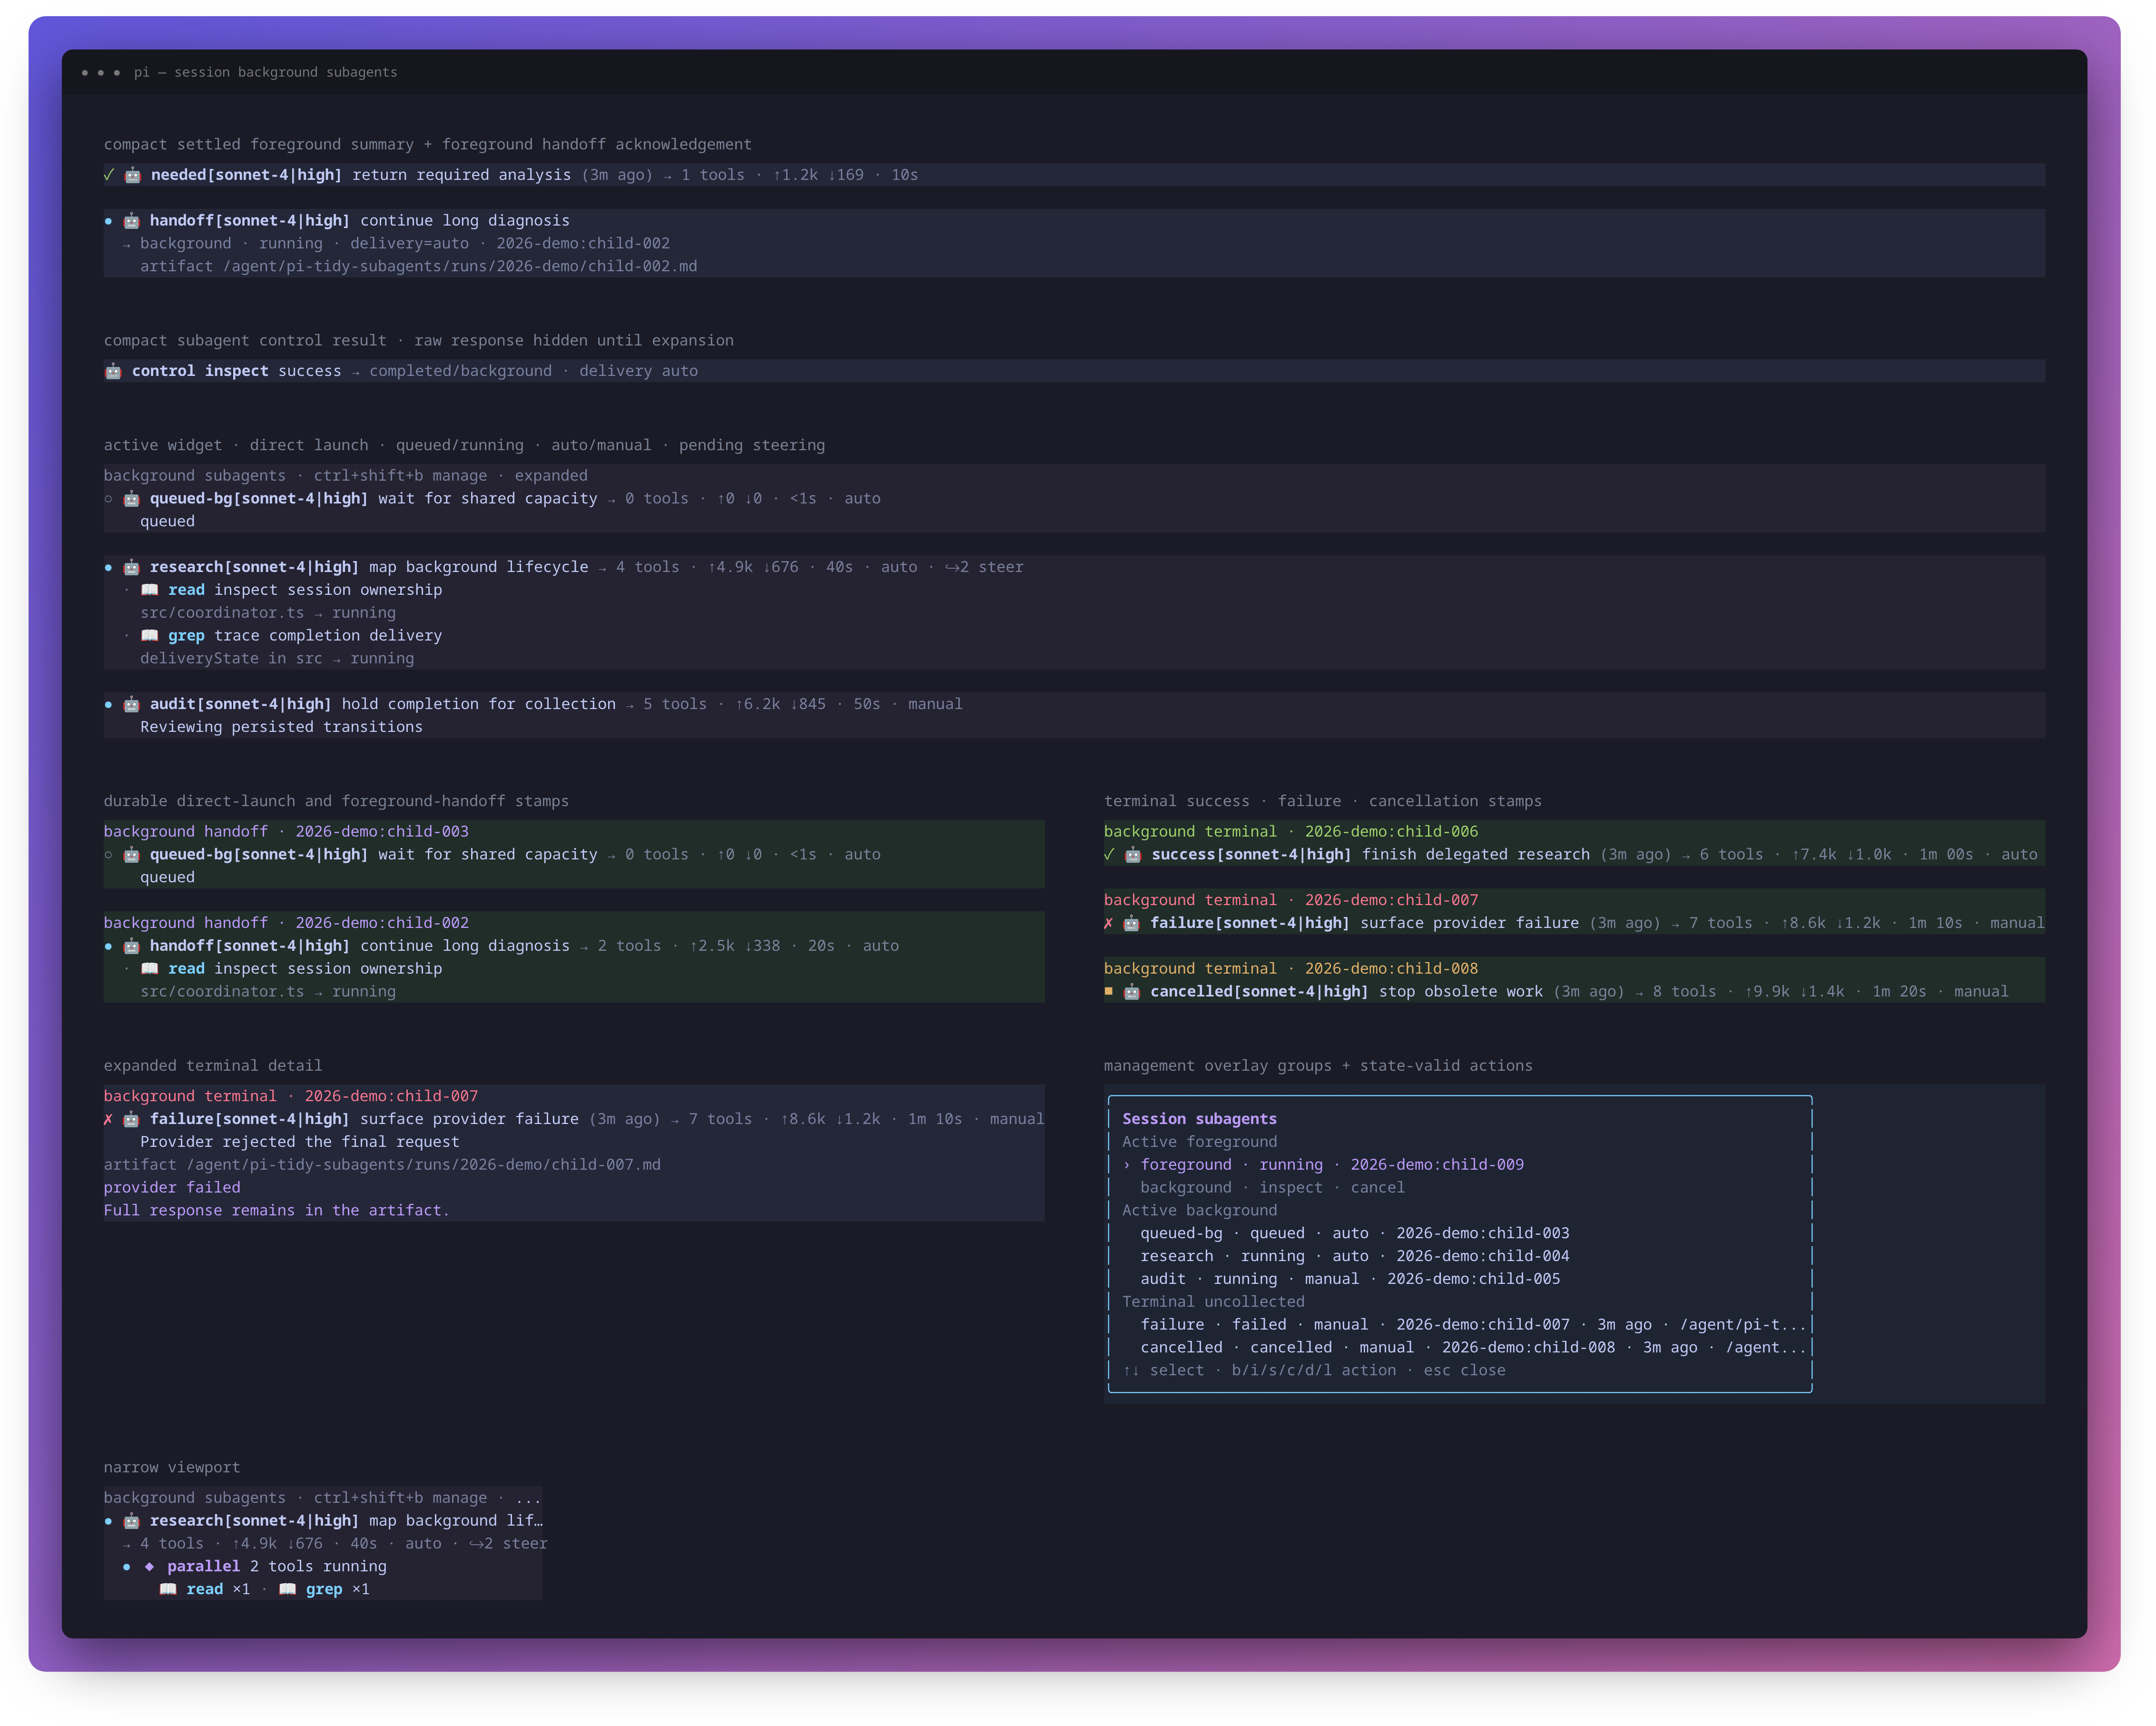
Task: Click 'delivery=auto' in handoff status line
Action: tap(409, 244)
